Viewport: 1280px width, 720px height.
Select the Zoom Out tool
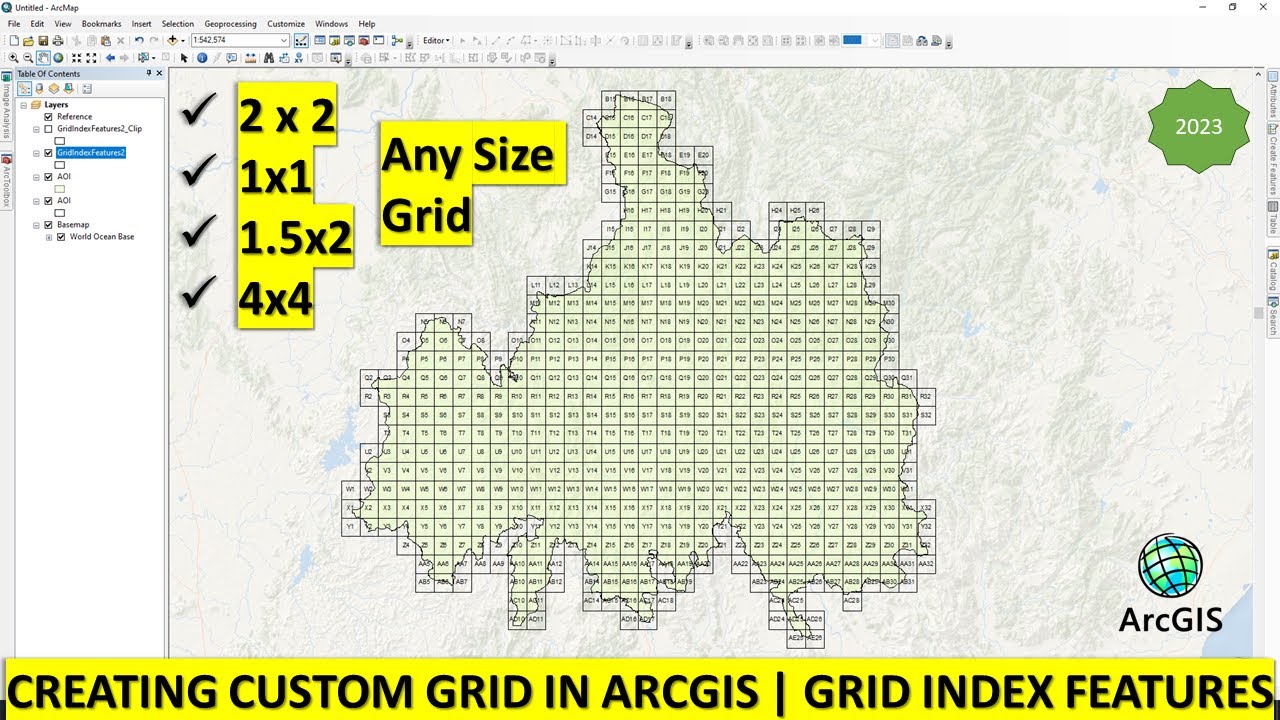pos(28,58)
